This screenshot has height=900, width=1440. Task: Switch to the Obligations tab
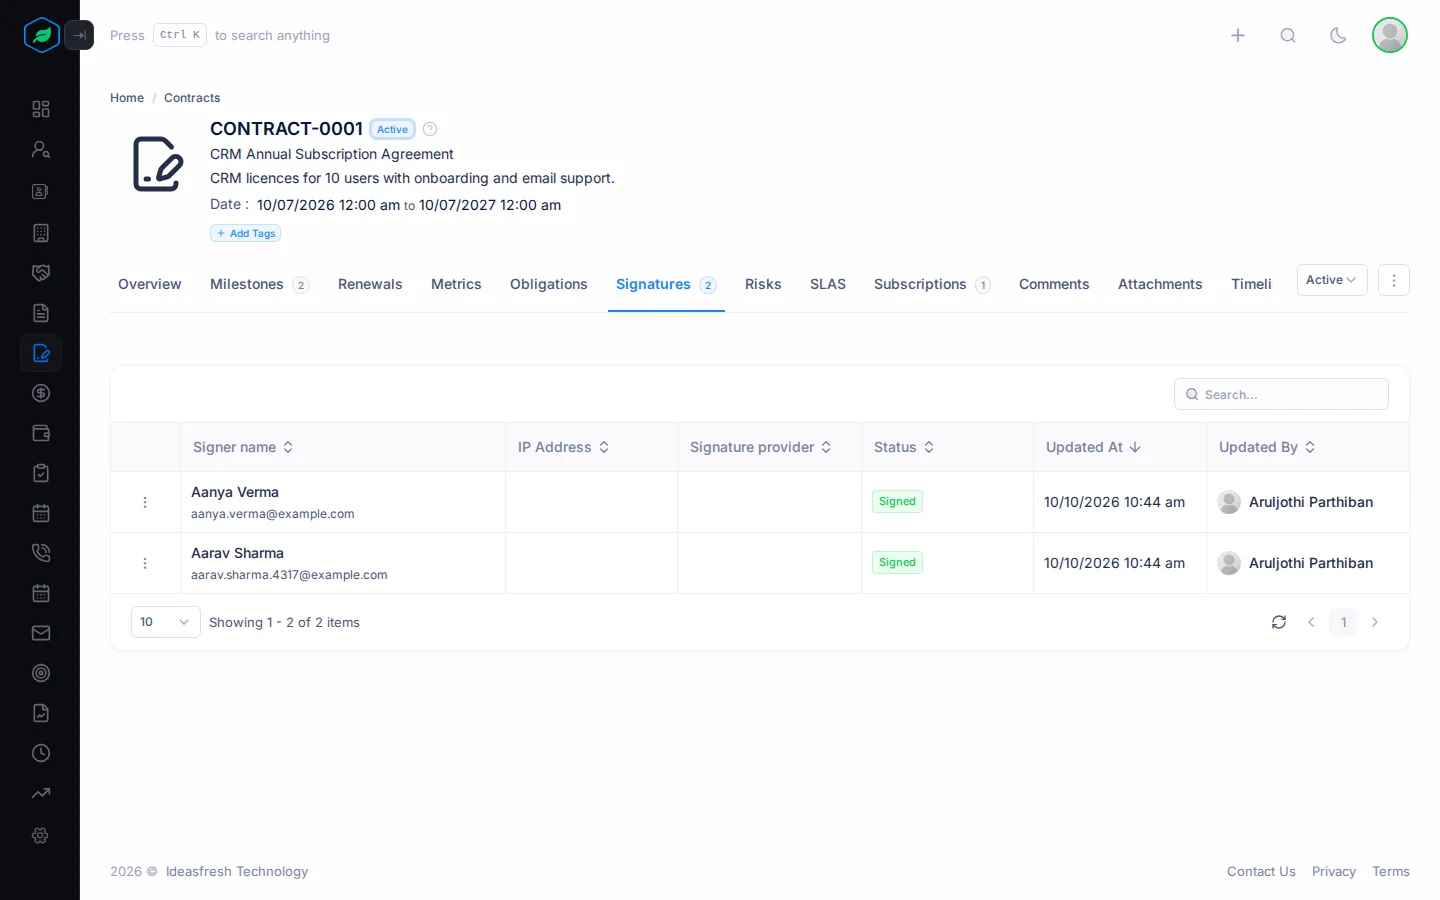pyautogui.click(x=549, y=284)
